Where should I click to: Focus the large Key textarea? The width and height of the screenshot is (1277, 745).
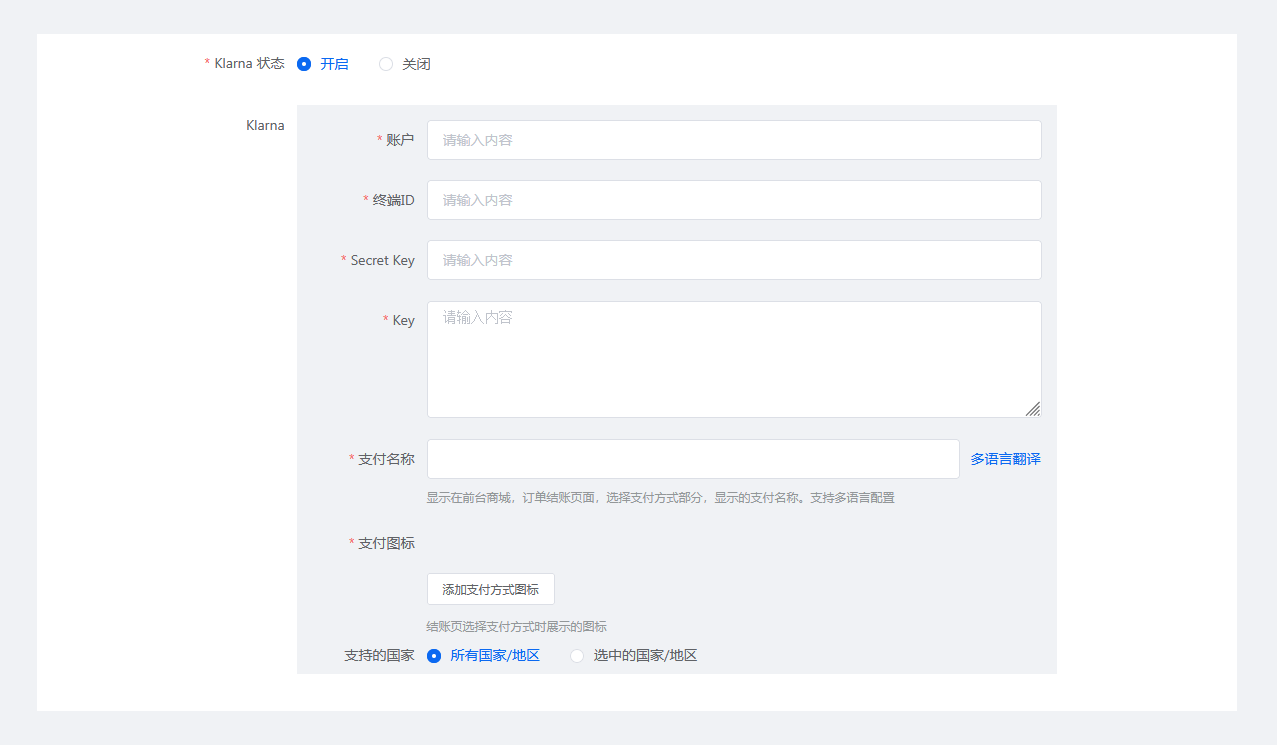pyautogui.click(x=733, y=358)
